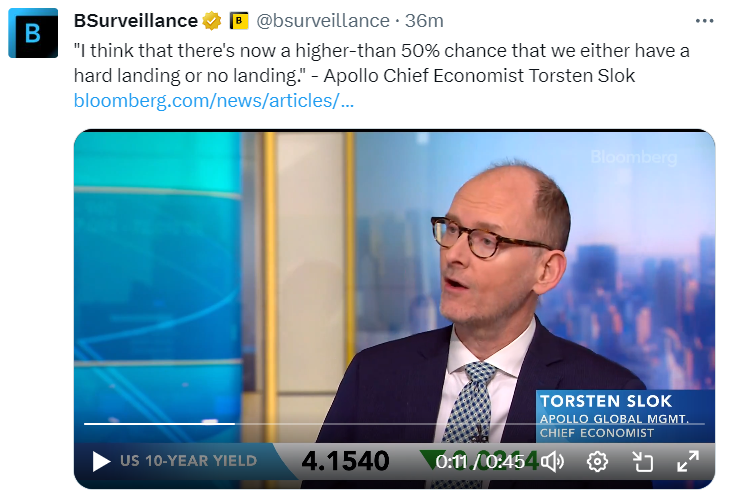Click the BSurveillance profile avatar

pyautogui.click(x=35, y=32)
